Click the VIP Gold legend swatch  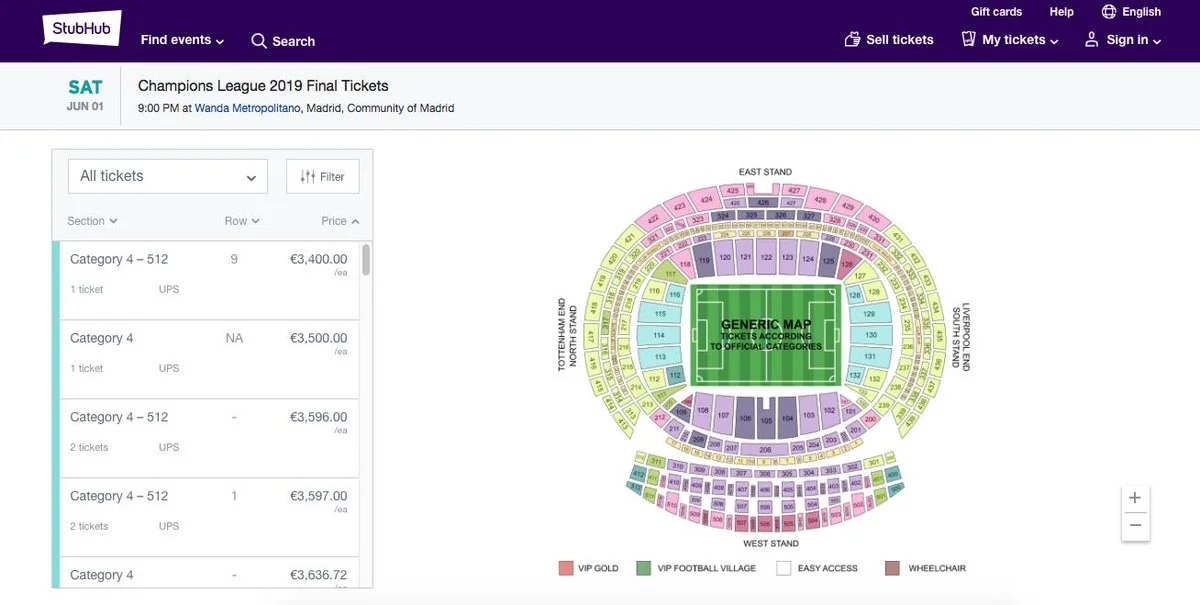click(x=566, y=568)
